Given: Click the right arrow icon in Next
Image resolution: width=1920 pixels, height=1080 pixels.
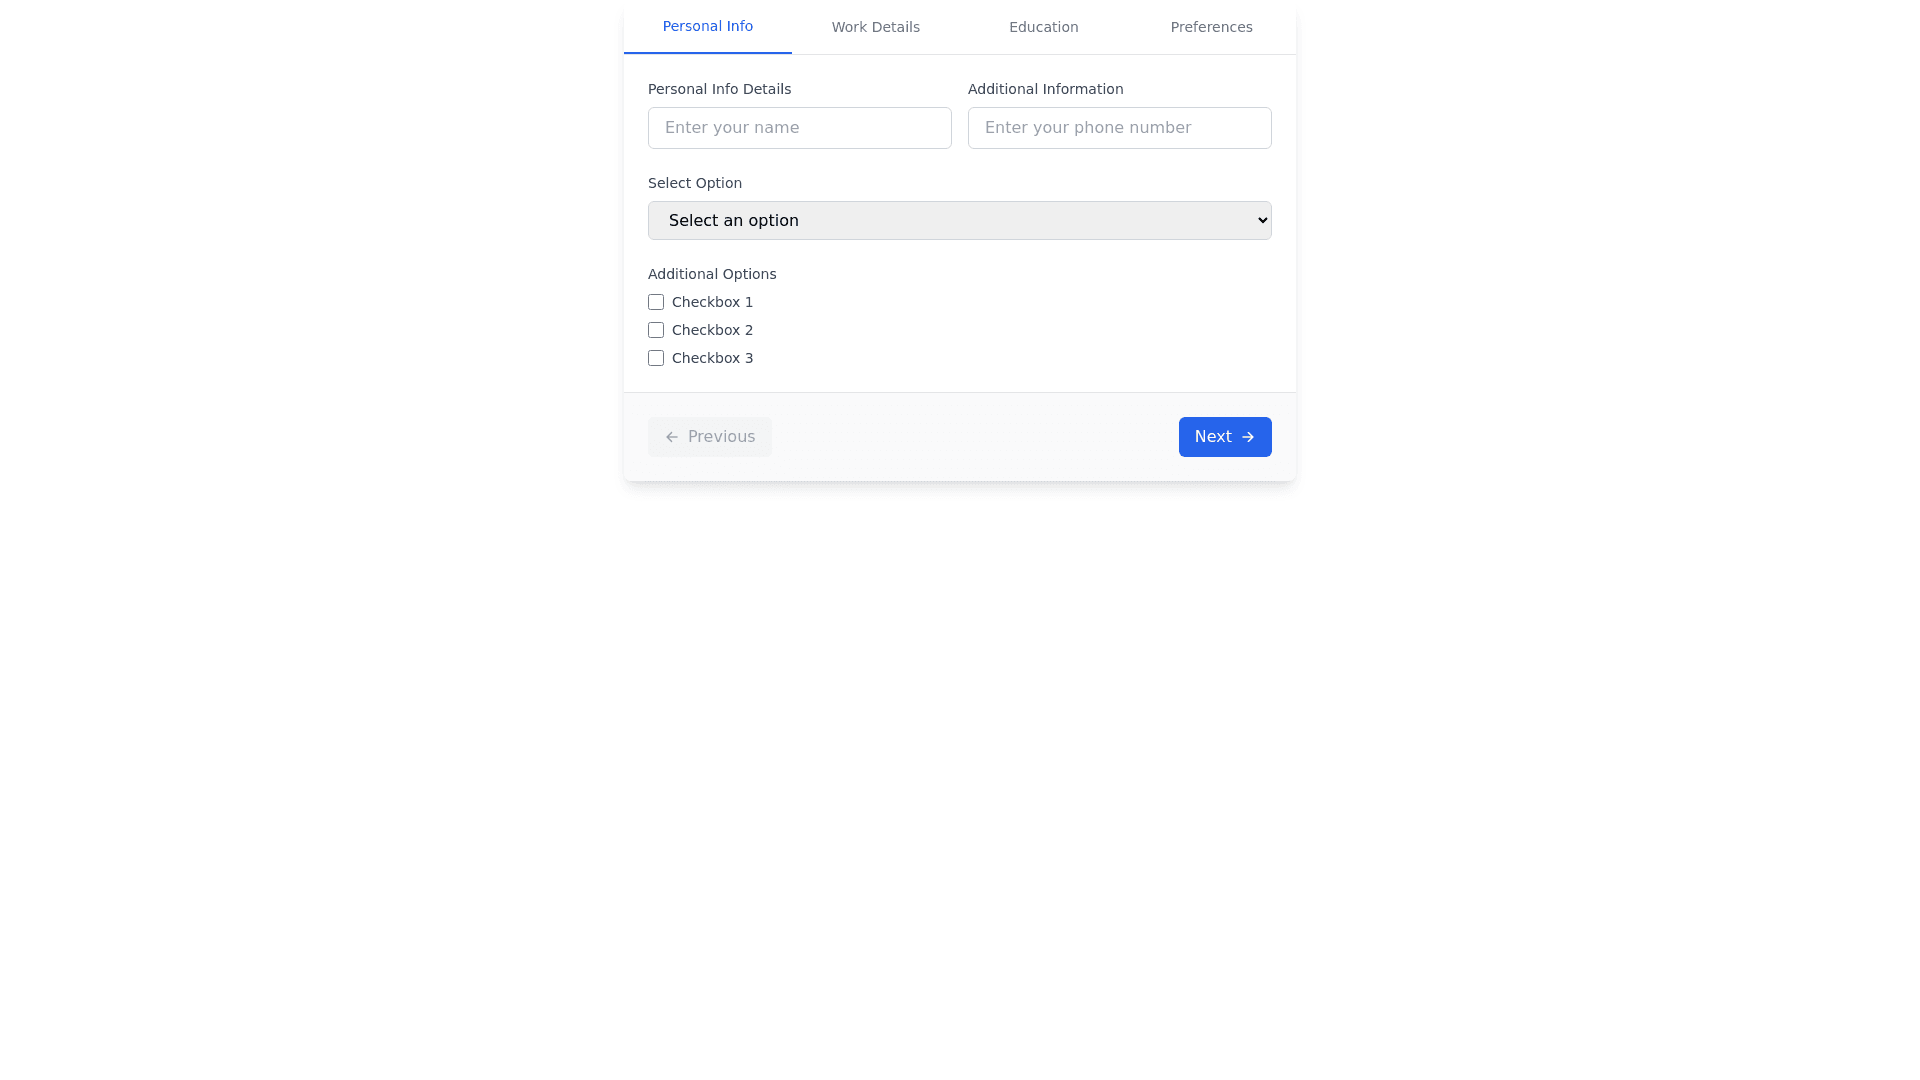Looking at the screenshot, I should click(1248, 437).
